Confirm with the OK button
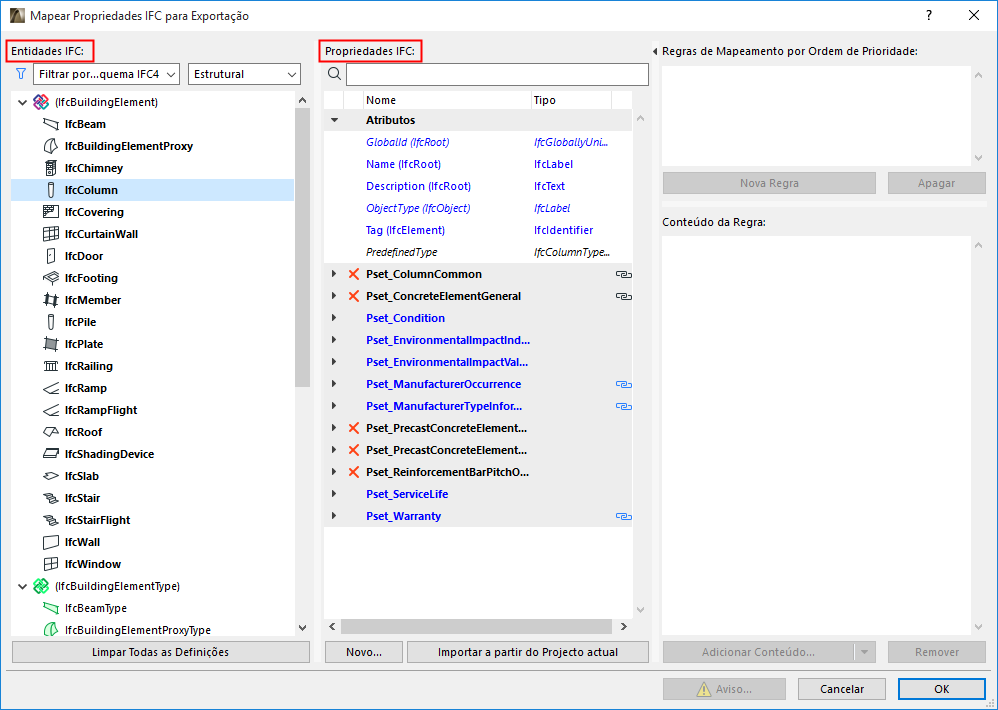 [x=941, y=689]
